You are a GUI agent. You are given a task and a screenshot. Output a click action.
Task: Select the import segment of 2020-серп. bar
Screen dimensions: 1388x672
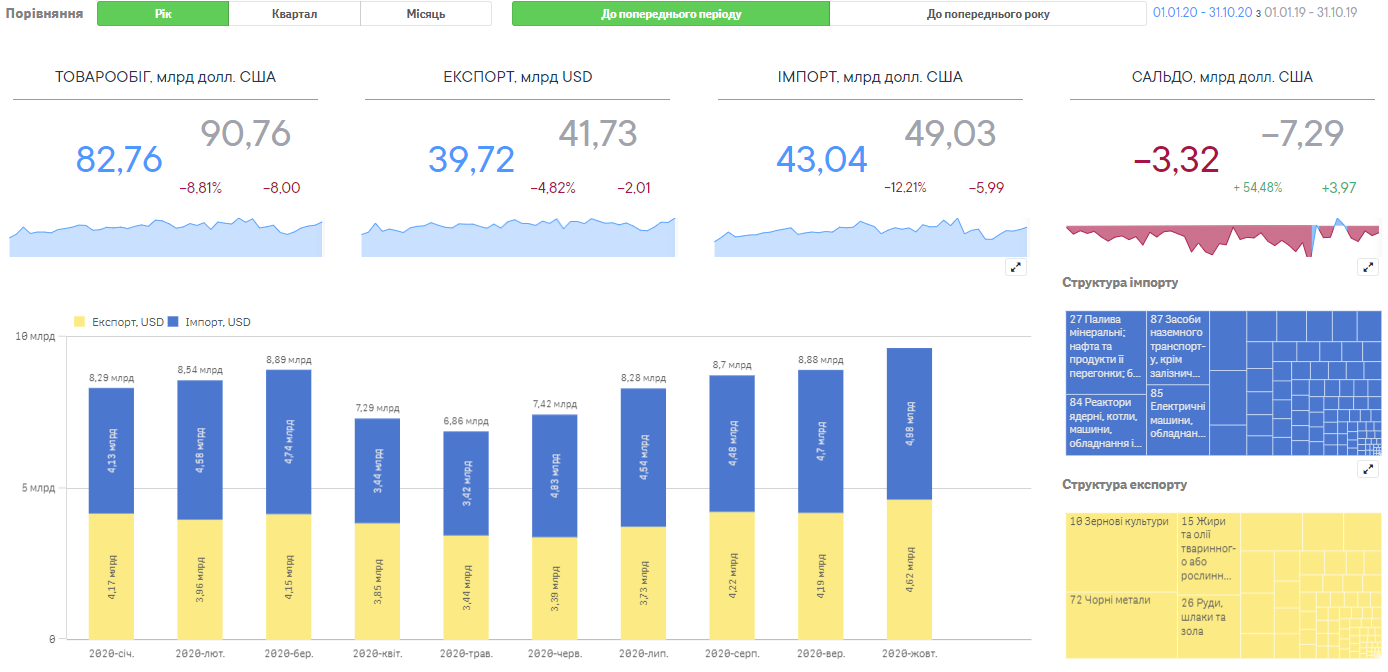(x=732, y=444)
